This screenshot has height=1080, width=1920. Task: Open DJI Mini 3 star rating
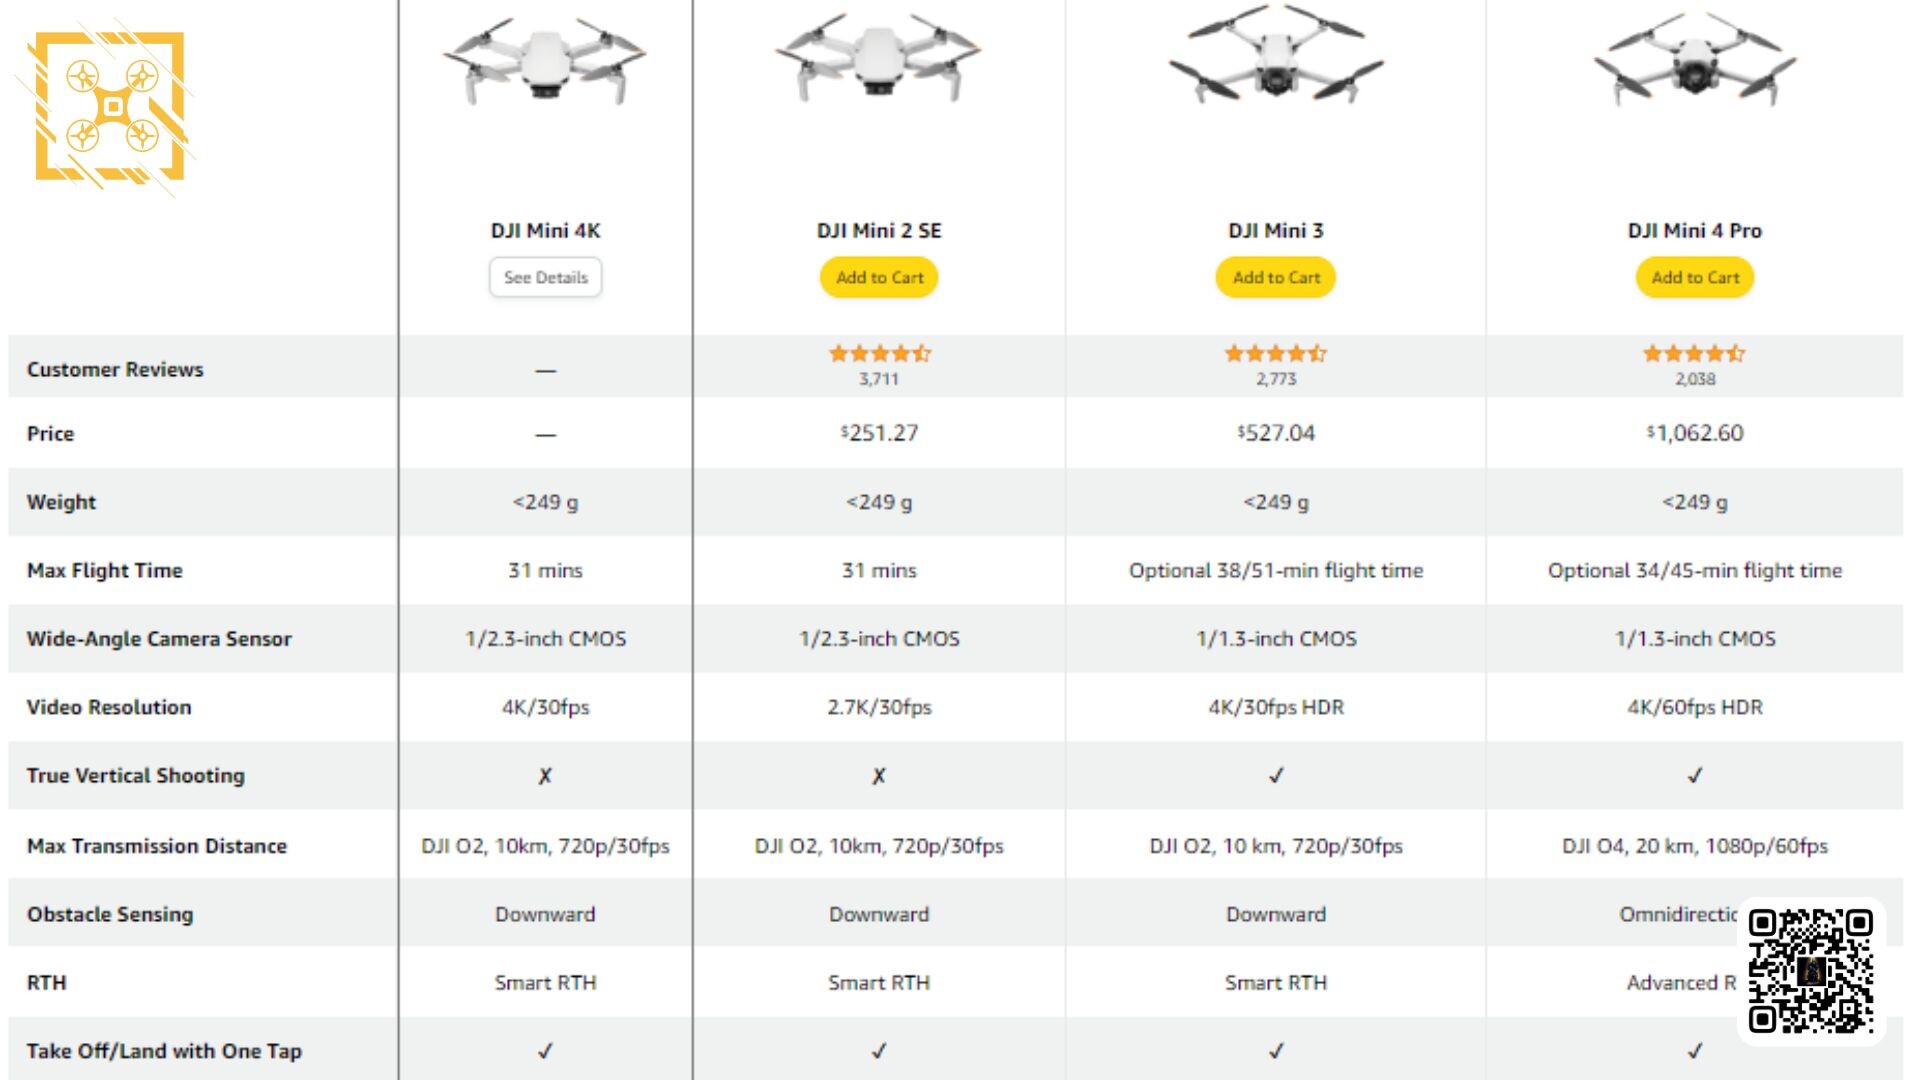coord(1276,353)
